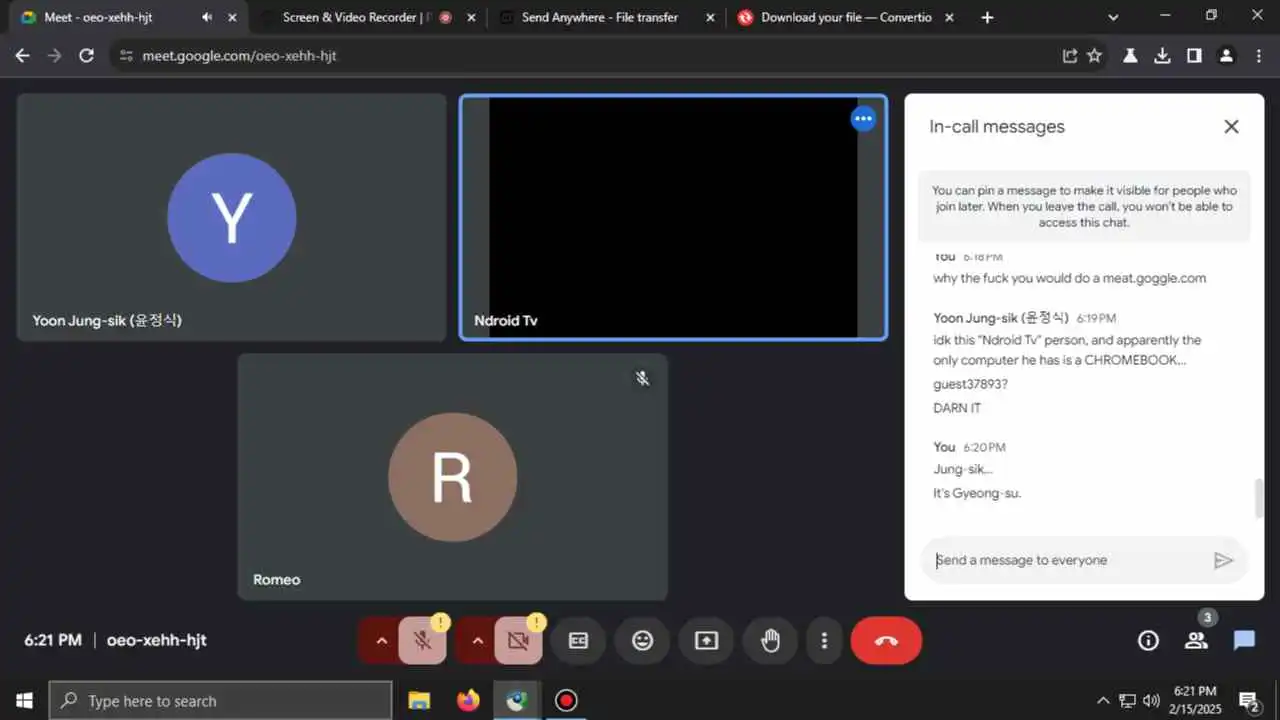Click the oeo-xehh-hjt meeting code text
This screenshot has height=720, width=1280.
[x=157, y=641]
